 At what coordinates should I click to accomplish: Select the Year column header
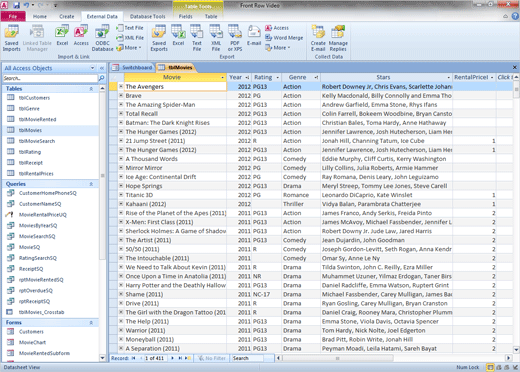click(x=239, y=77)
